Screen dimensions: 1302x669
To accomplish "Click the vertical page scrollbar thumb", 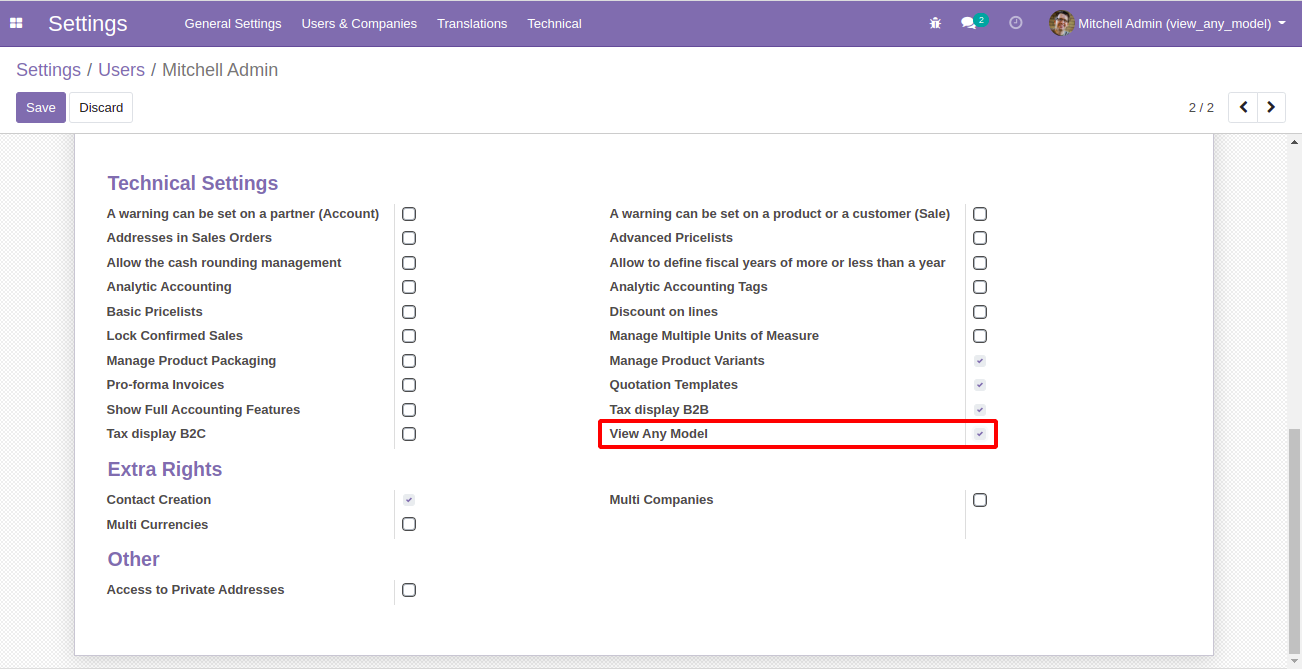I will [1294, 540].
